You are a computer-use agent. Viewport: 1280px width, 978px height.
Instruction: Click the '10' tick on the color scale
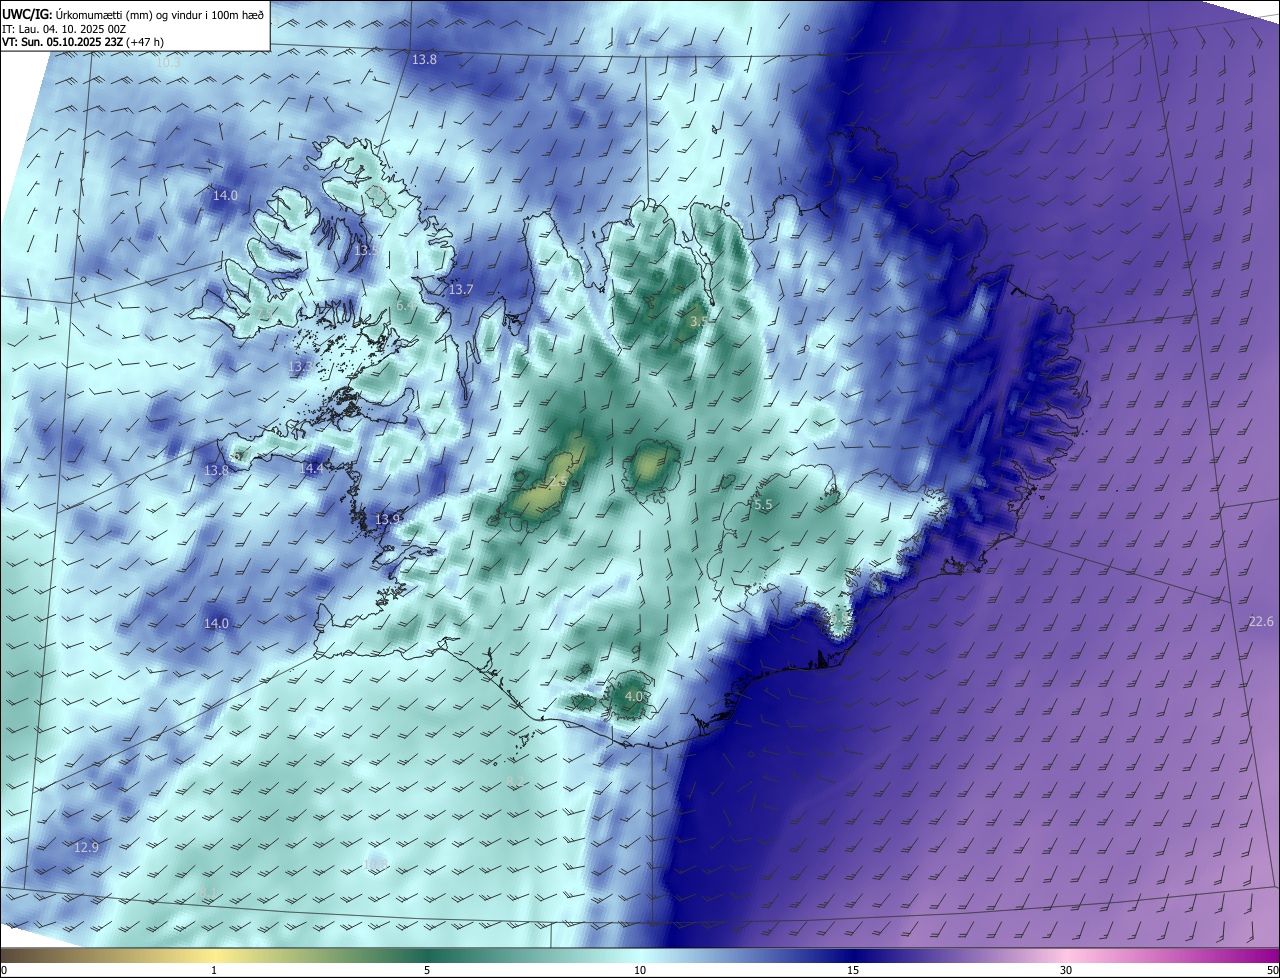pos(640,970)
